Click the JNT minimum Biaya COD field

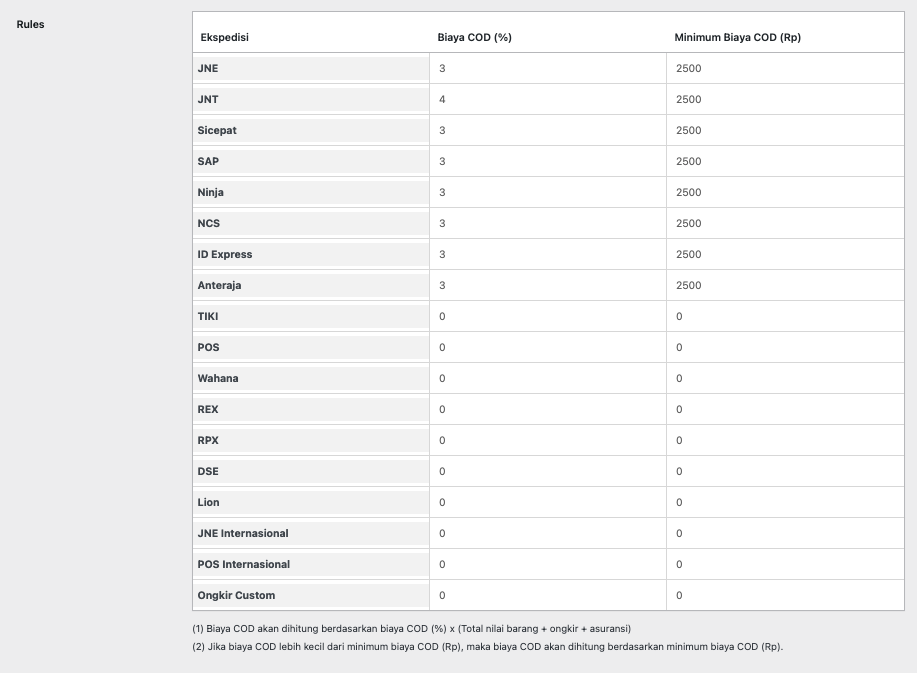click(x=785, y=99)
